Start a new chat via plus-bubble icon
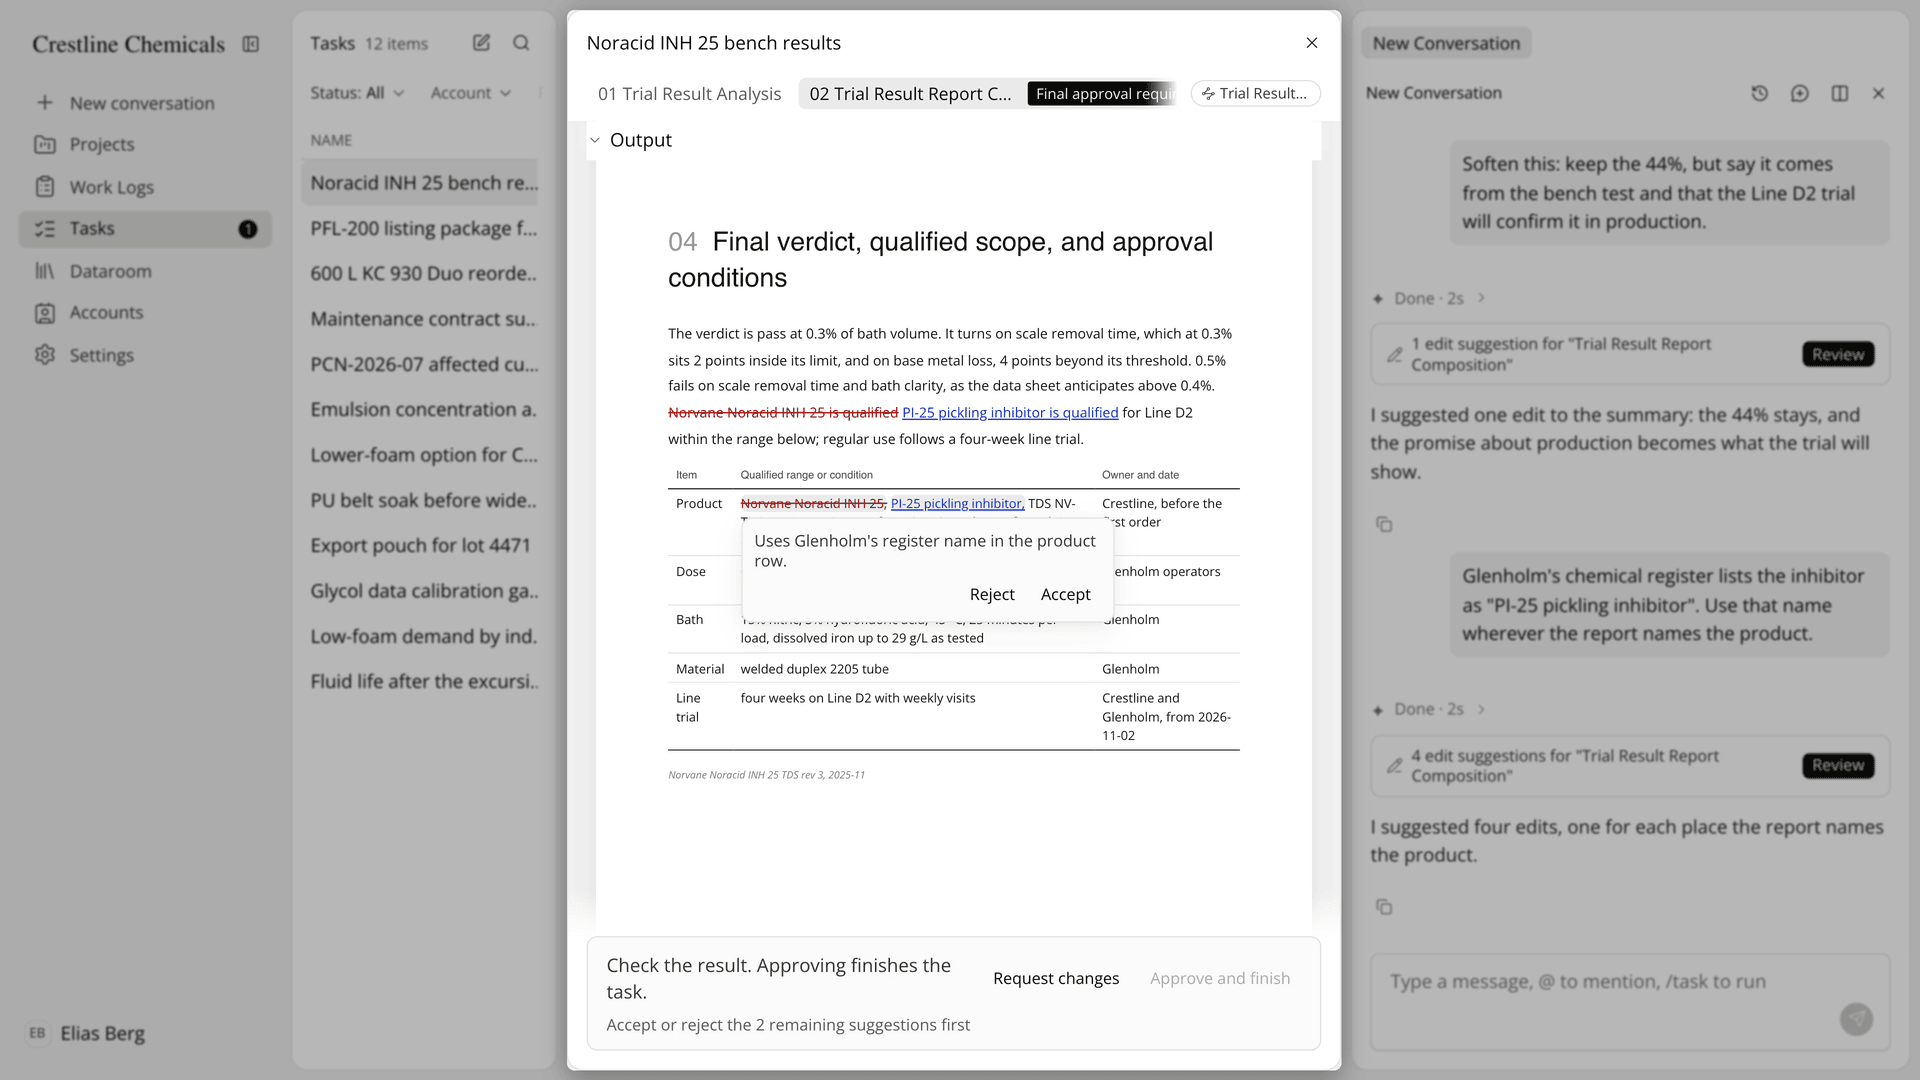 (x=1800, y=93)
